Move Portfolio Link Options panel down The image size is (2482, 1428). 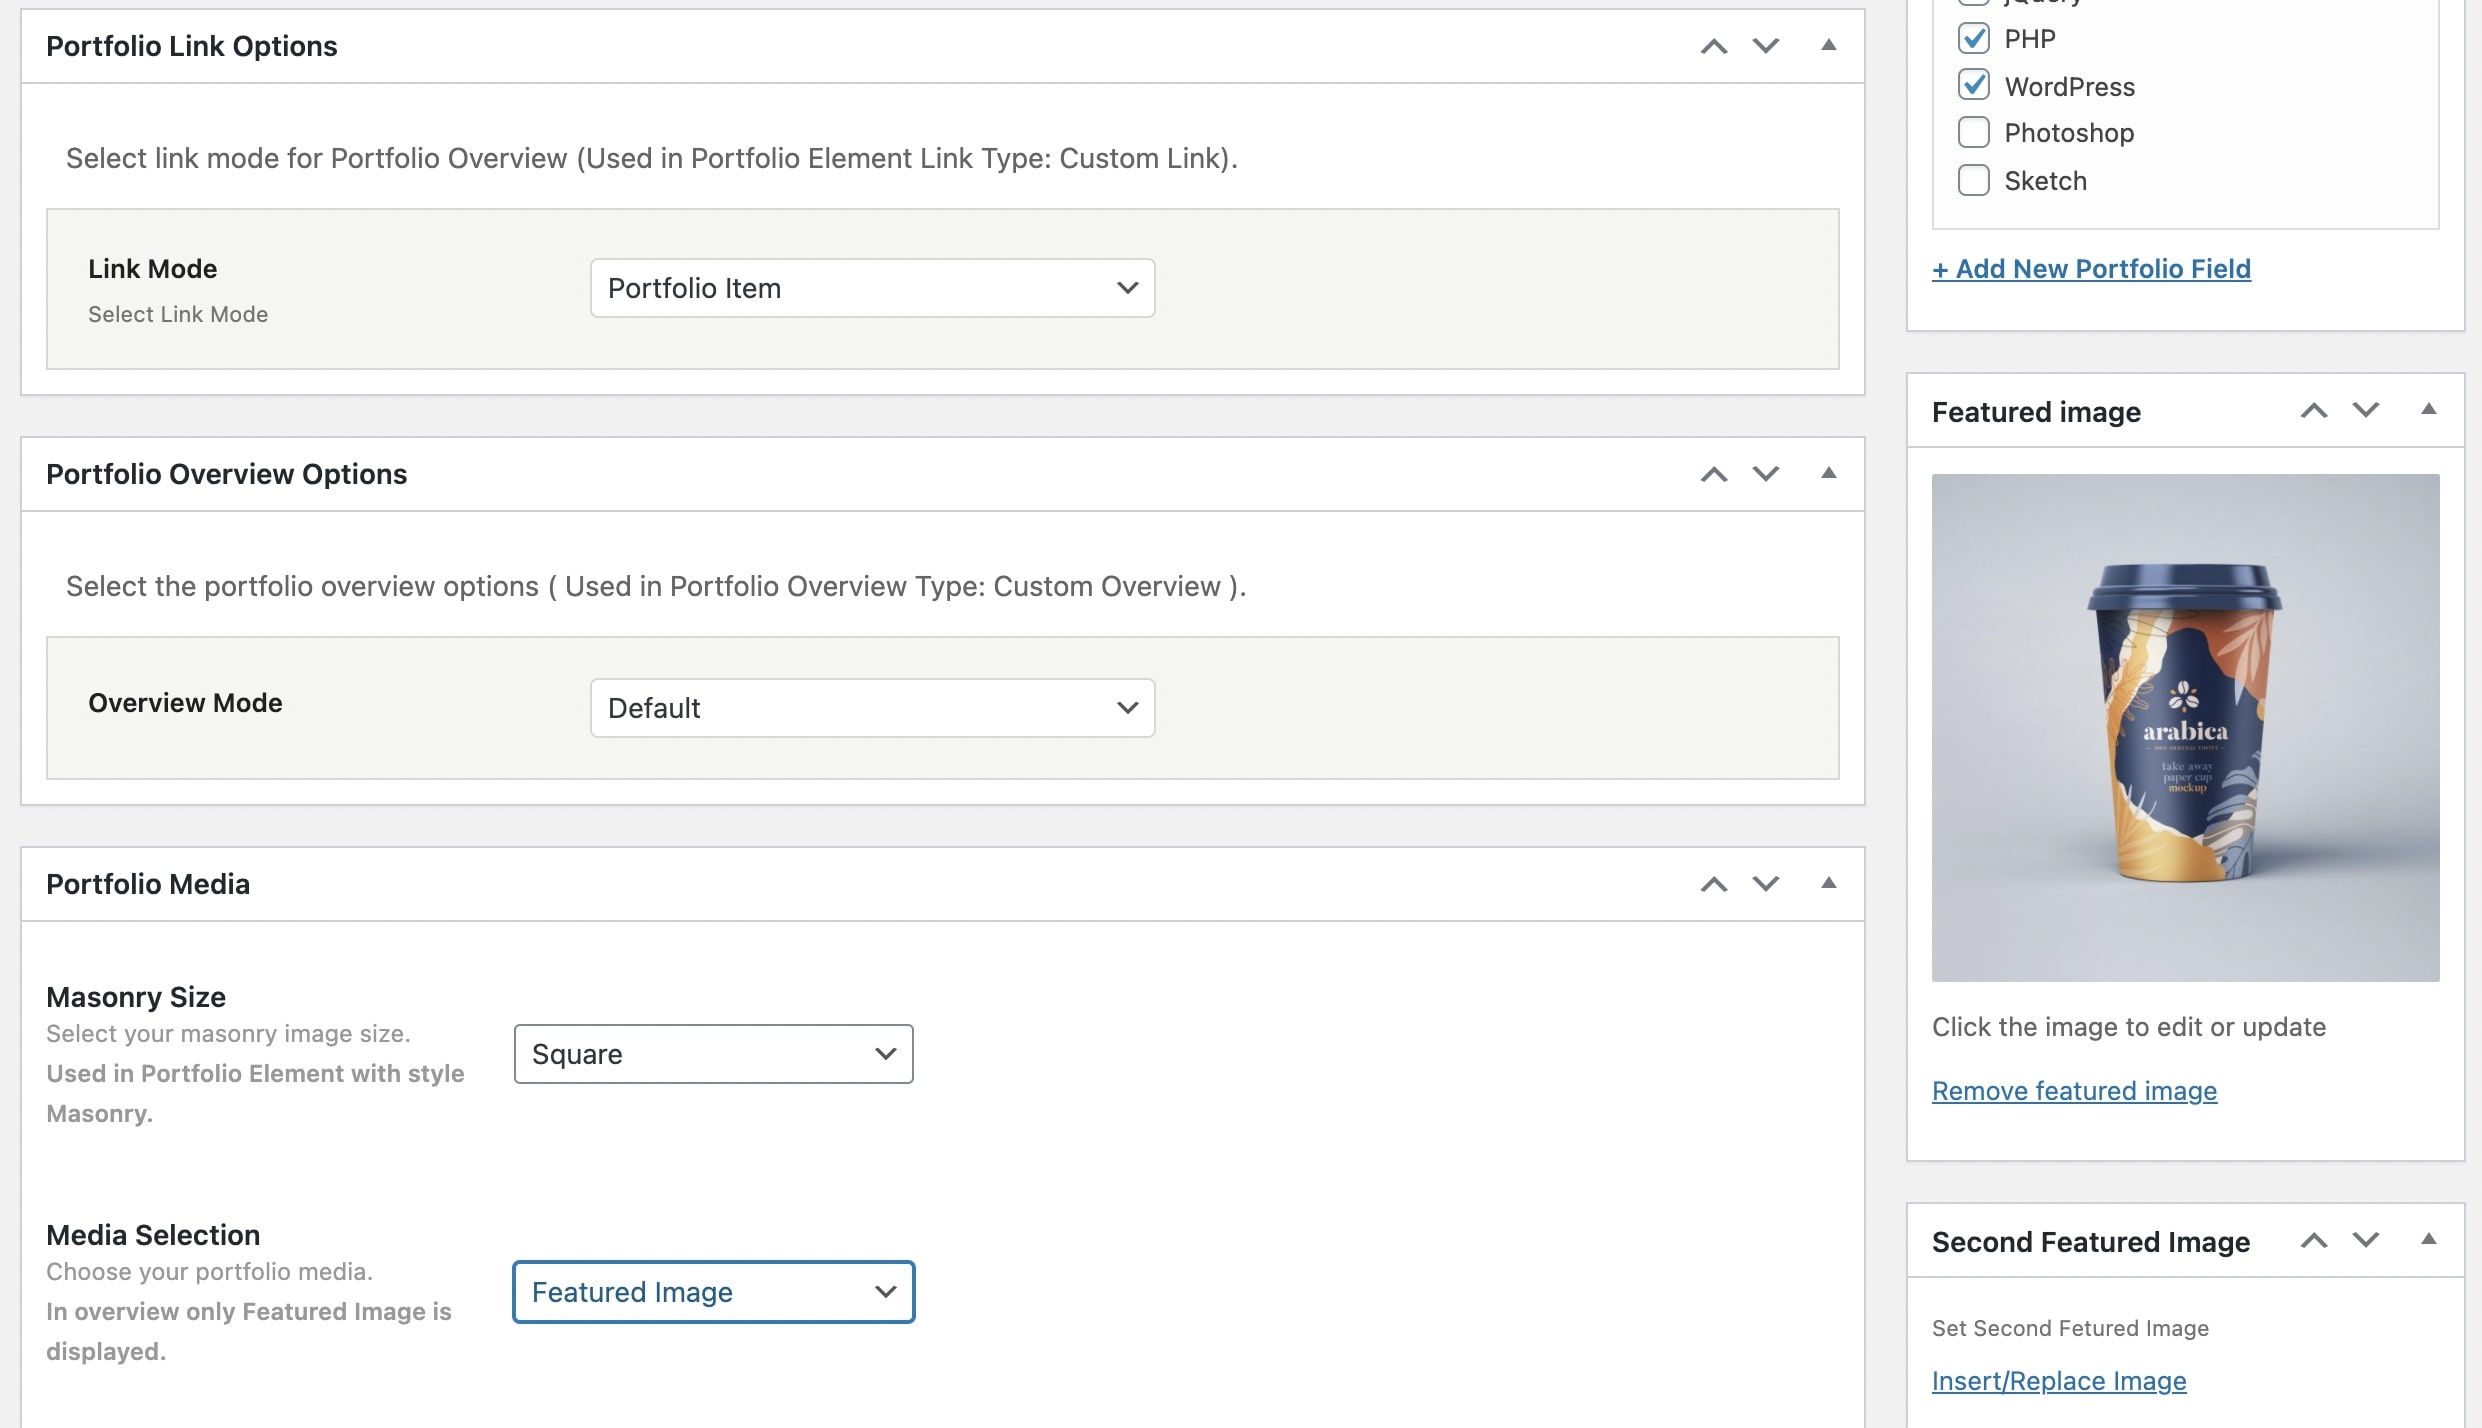[1766, 46]
